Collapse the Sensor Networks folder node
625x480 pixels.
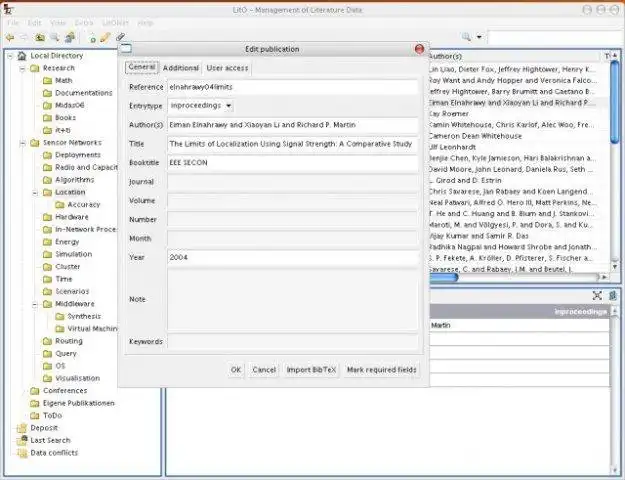pos(23,143)
